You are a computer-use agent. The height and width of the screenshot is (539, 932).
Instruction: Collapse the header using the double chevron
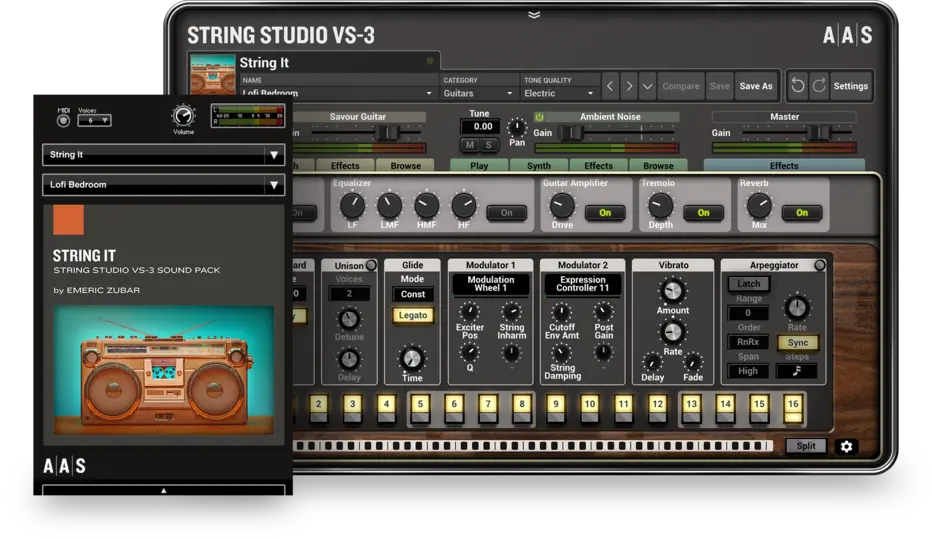(x=534, y=15)
